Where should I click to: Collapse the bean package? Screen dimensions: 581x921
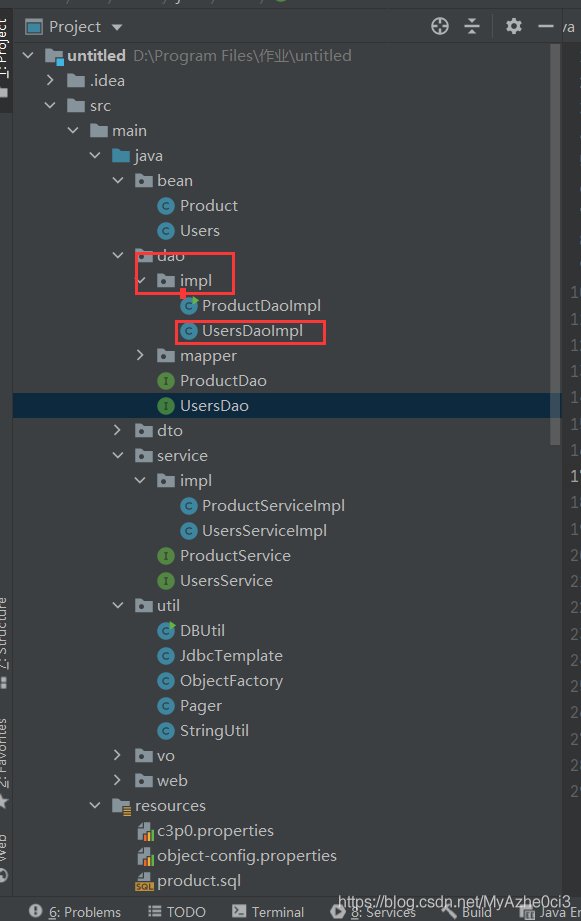click(x=118, y=180)
